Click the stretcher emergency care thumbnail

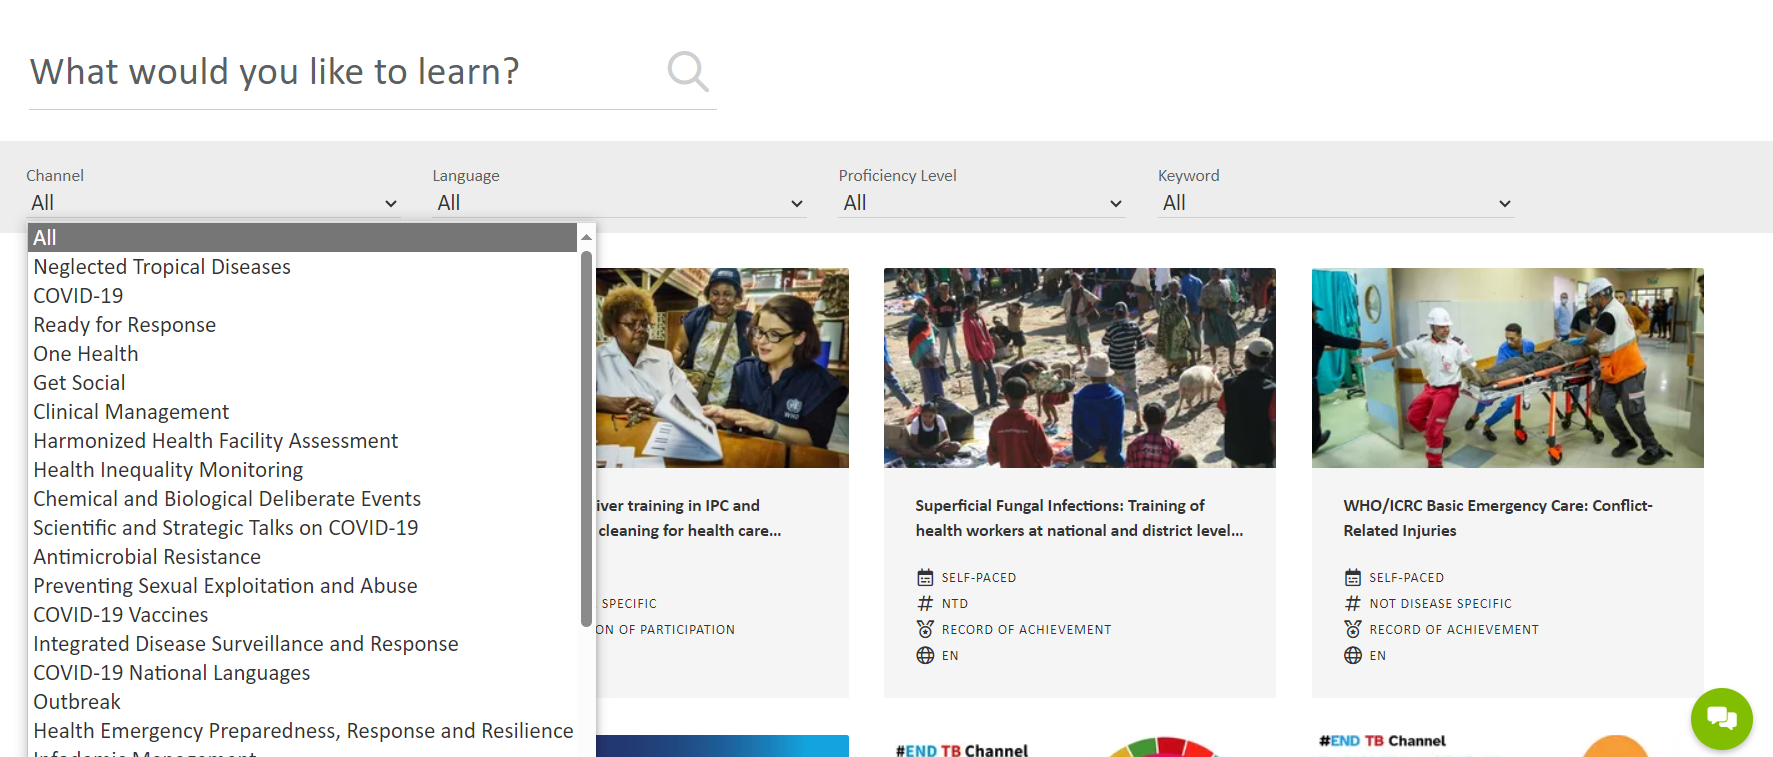click(1508, 368)
